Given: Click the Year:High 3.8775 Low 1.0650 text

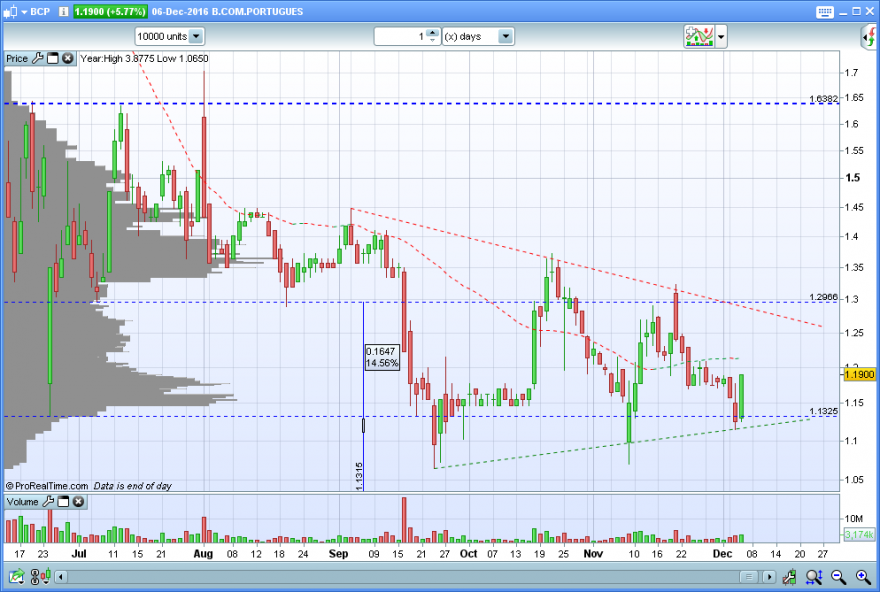Looking at the screenshot, I should [144, 58].
